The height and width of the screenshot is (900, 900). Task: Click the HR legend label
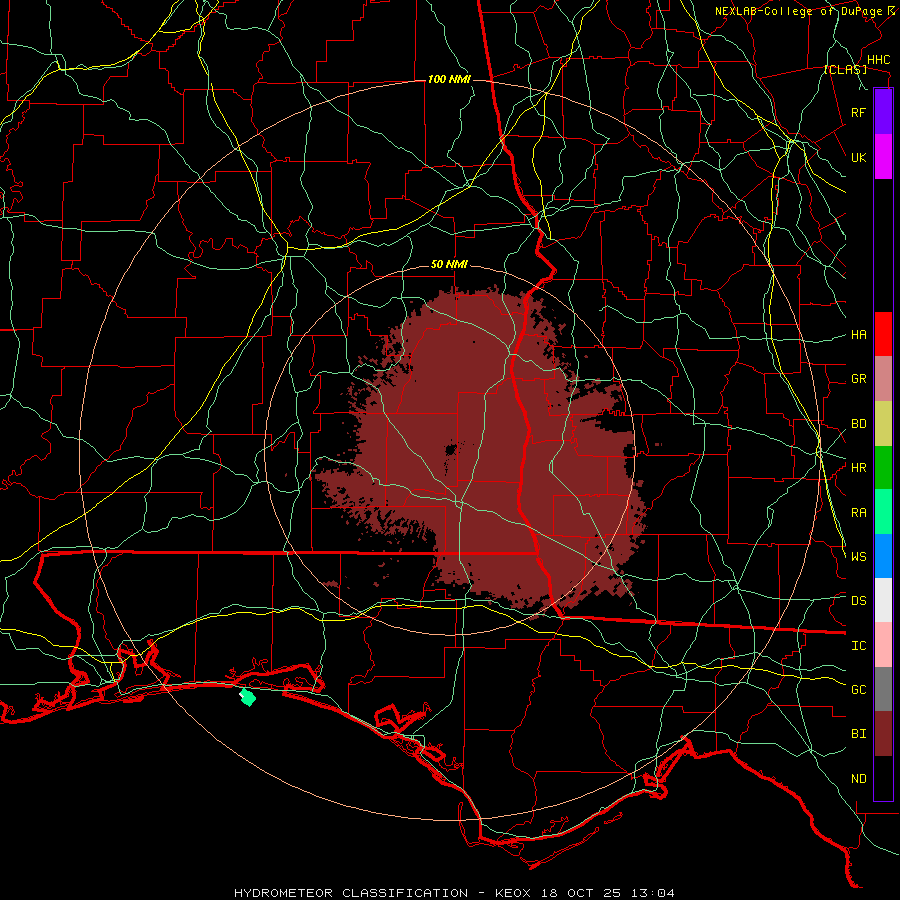click(858, 468)
